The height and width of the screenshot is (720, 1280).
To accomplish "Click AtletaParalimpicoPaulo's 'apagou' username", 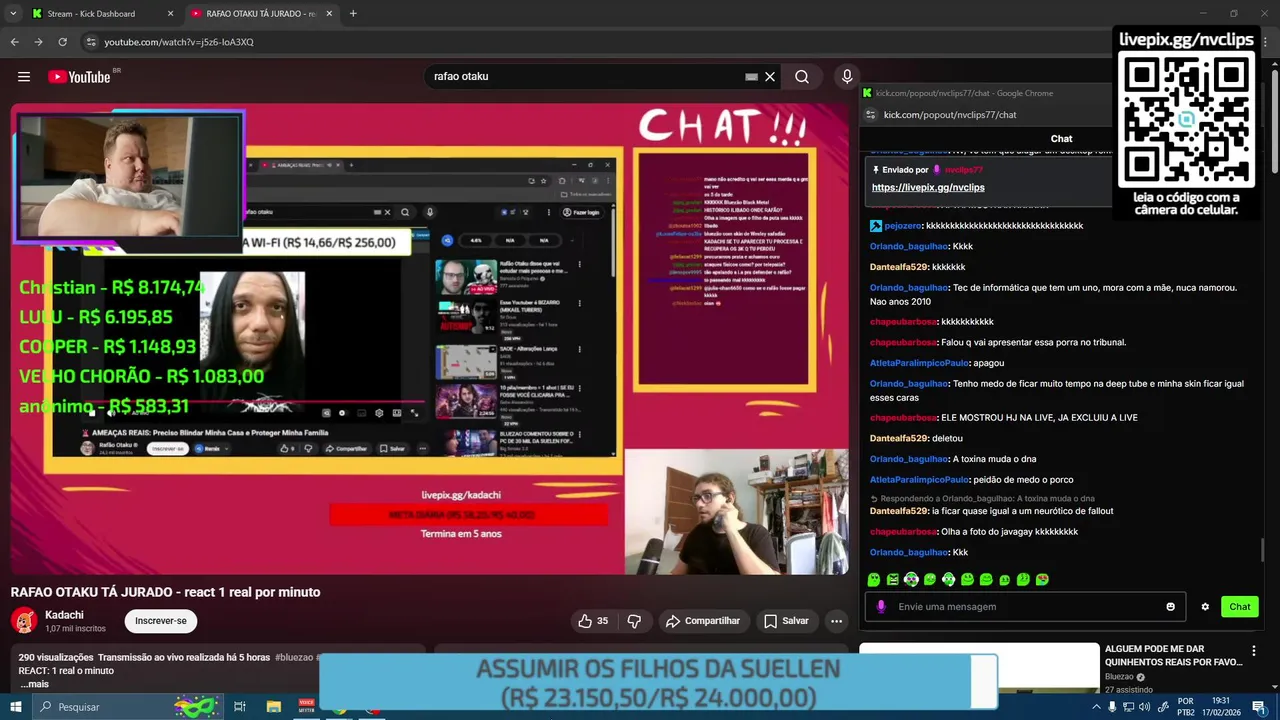I will point(919,363).
